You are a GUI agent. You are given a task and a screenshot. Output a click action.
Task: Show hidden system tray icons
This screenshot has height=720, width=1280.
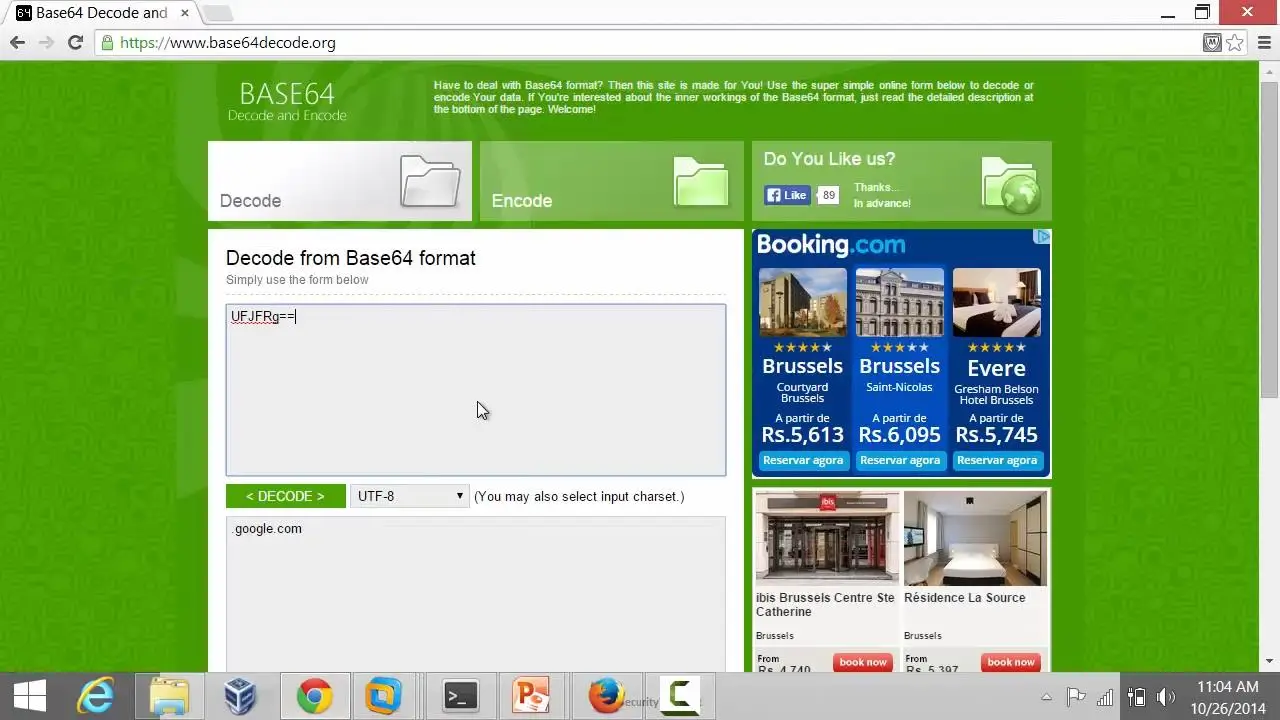point(1046,697)
